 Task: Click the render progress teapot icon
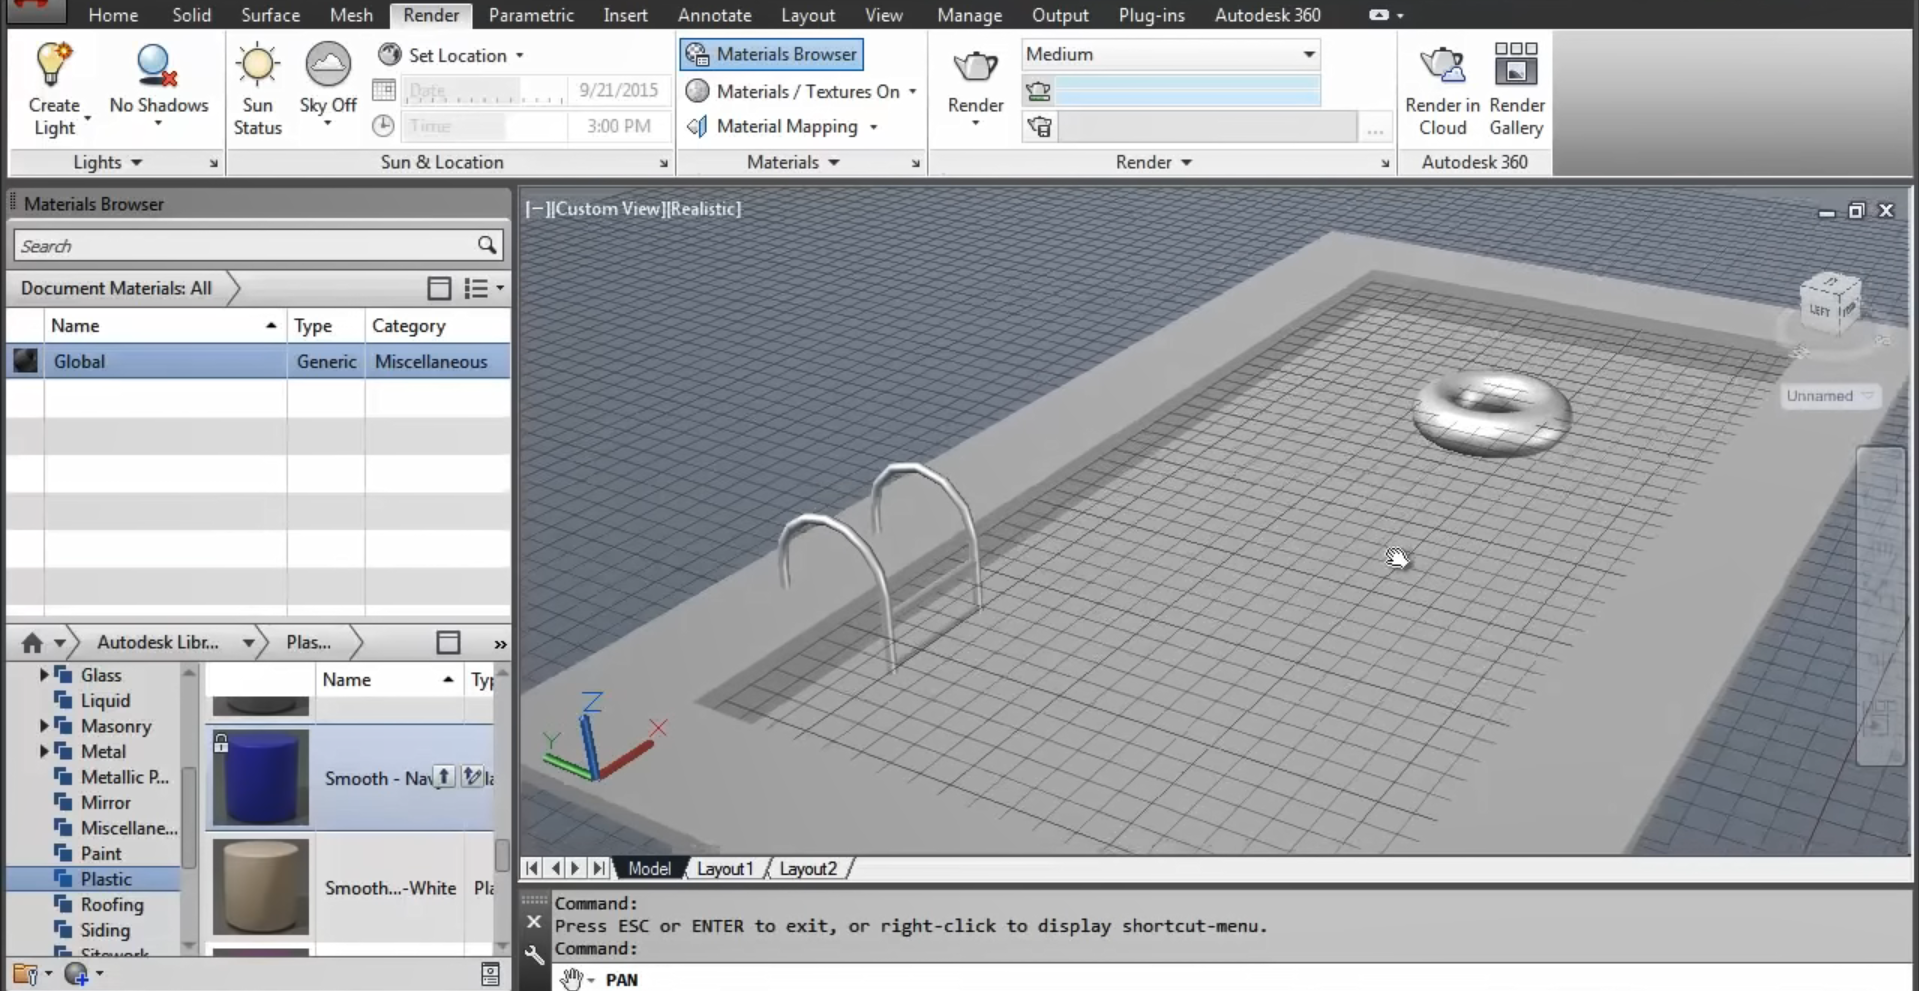[1039, 91]
